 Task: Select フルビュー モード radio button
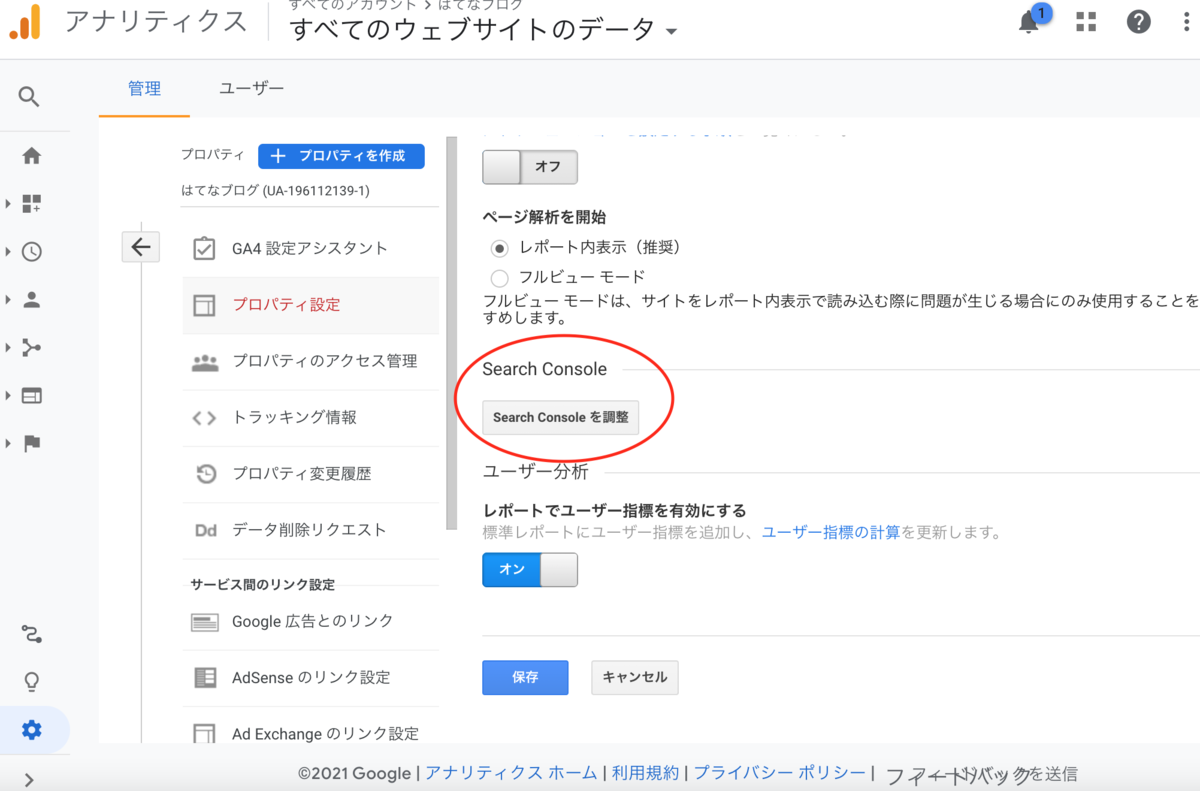point(500,277)
